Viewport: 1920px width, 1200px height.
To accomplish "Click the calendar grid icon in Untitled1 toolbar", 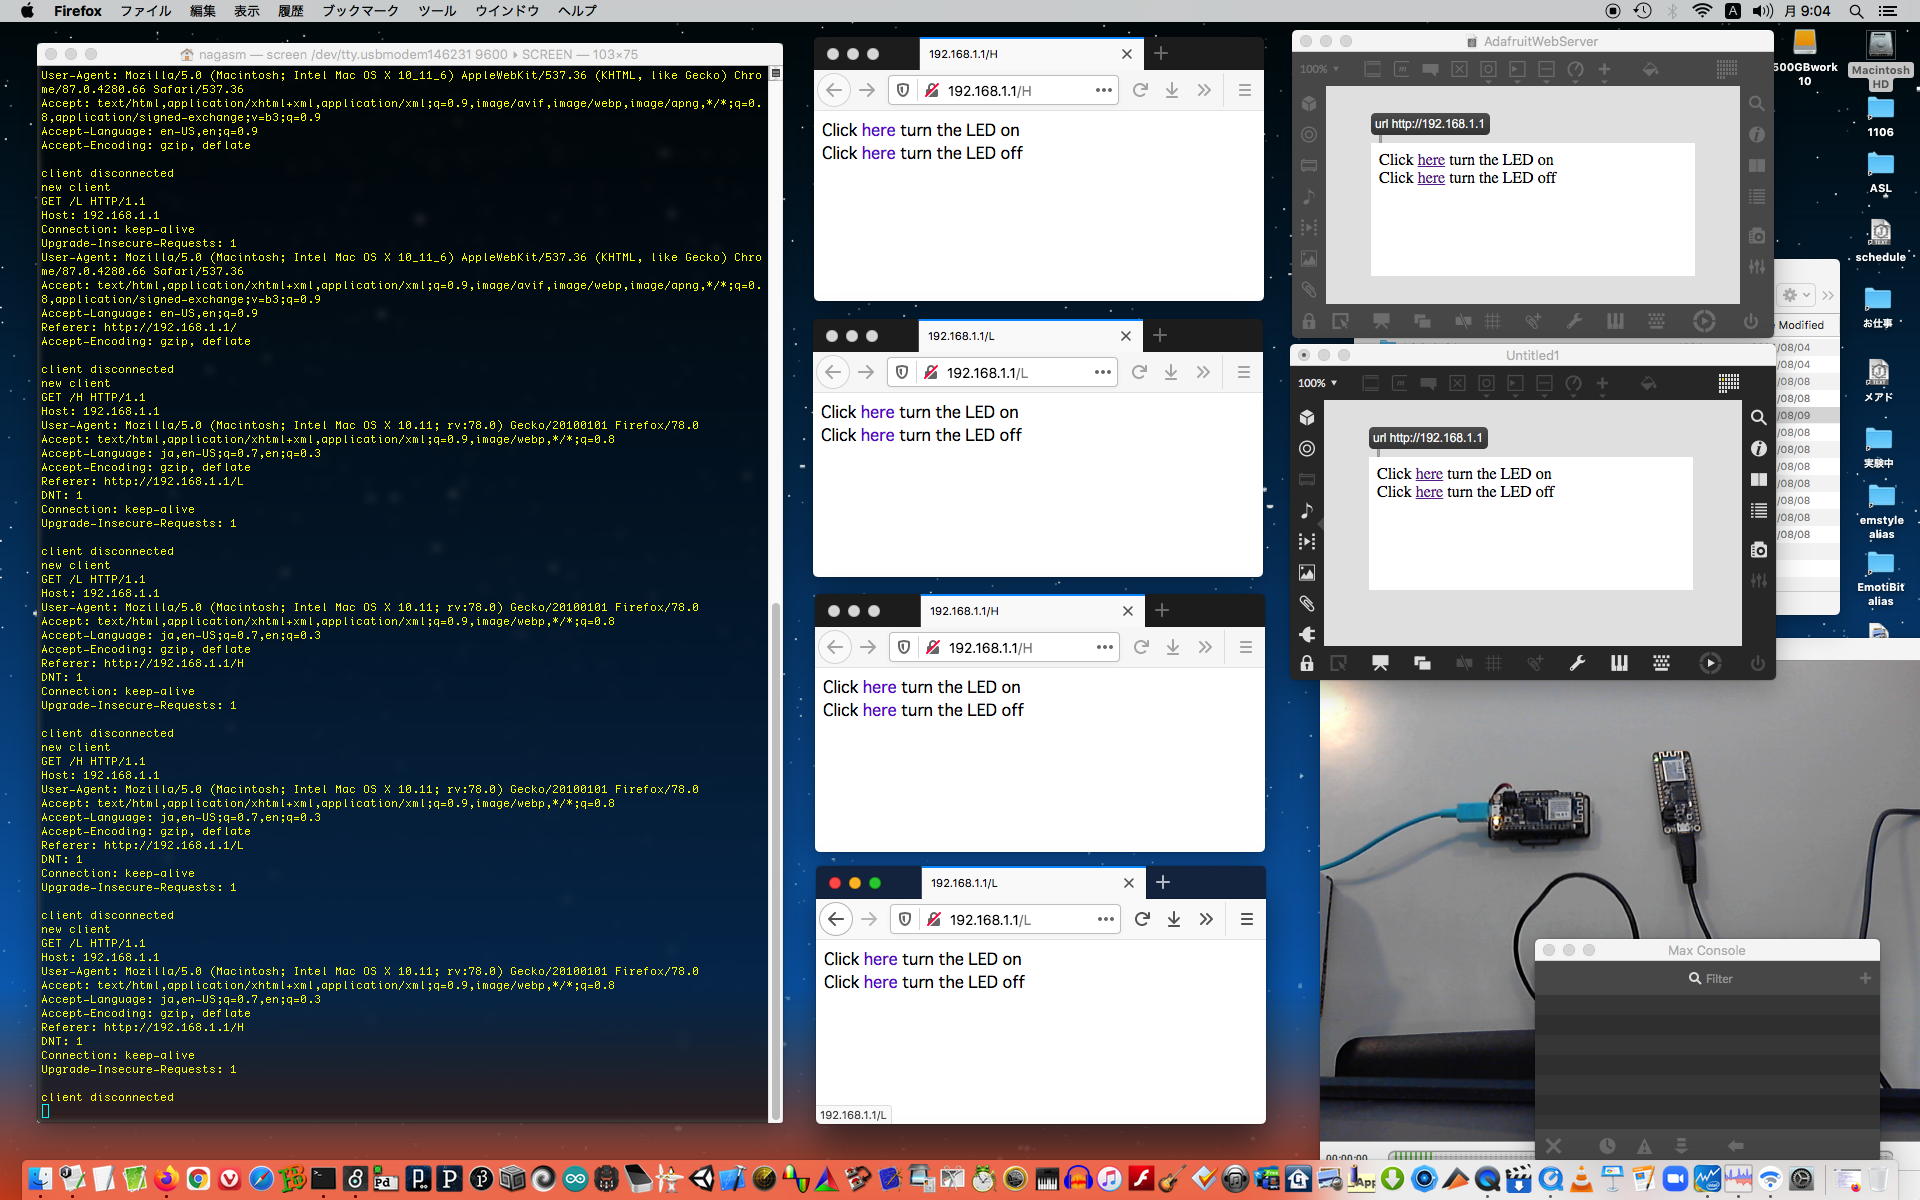I will click(x=1728, y=383).
